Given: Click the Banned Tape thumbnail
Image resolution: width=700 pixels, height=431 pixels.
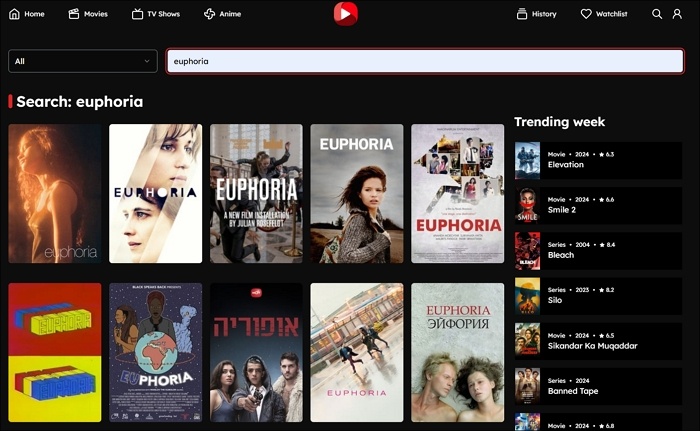Looking at the screenshot, I should pyautogui.click(x=527, y=386).
